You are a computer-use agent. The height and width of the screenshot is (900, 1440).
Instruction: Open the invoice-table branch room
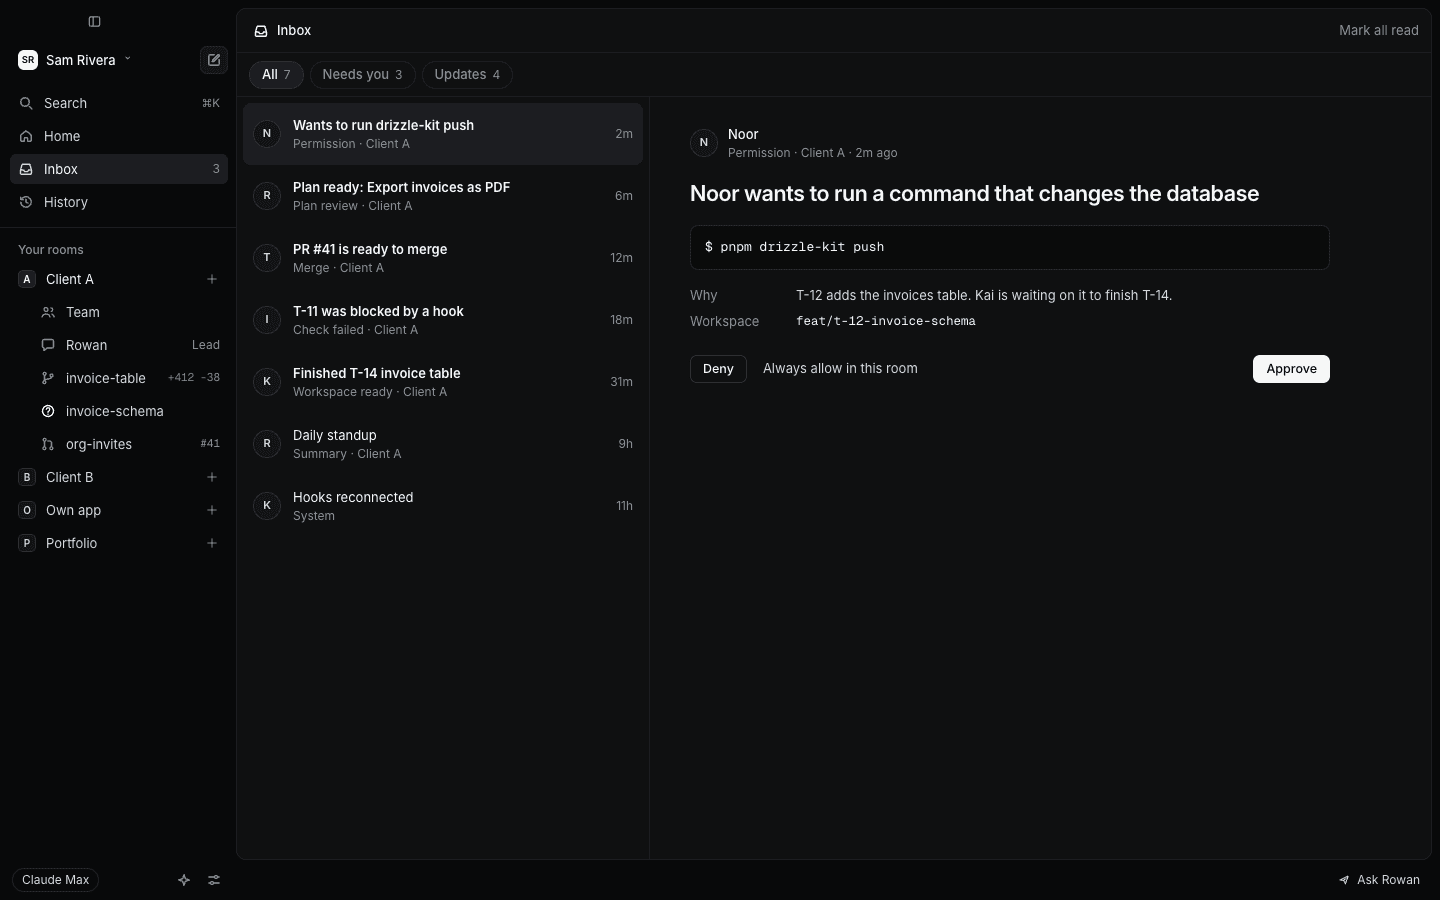[130, 378]
